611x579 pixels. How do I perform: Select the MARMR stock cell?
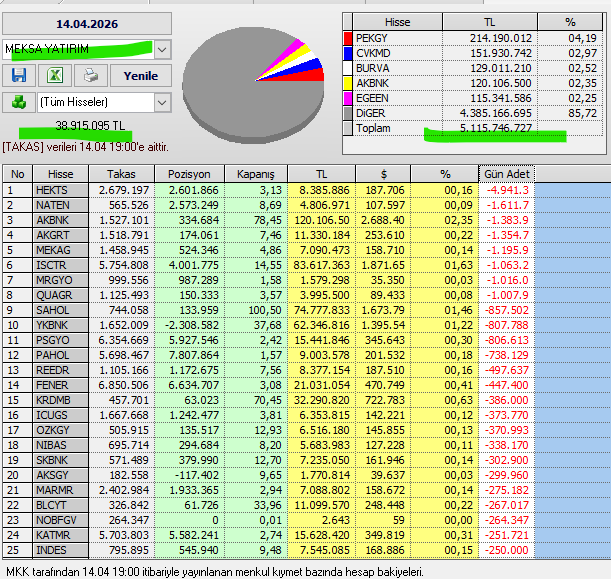click(60, 490)
